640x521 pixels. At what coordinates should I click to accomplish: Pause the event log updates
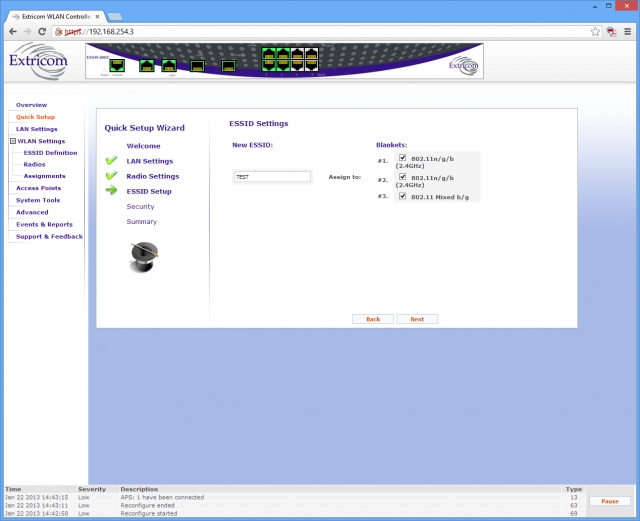click(610, 501)
